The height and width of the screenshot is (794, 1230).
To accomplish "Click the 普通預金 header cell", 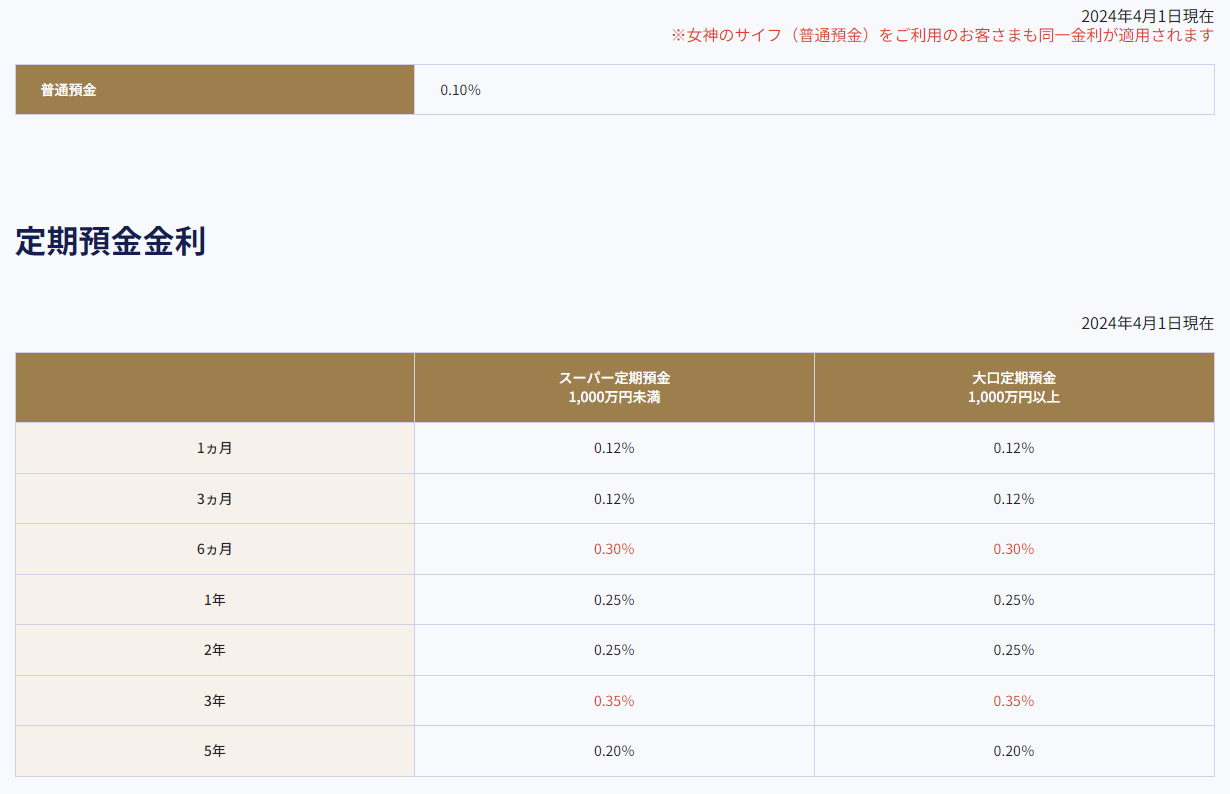I will point(215,90).
